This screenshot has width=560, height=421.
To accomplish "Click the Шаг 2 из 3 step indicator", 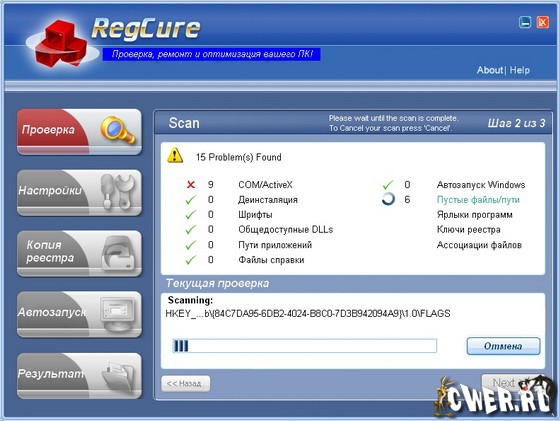I will (516, 123).
